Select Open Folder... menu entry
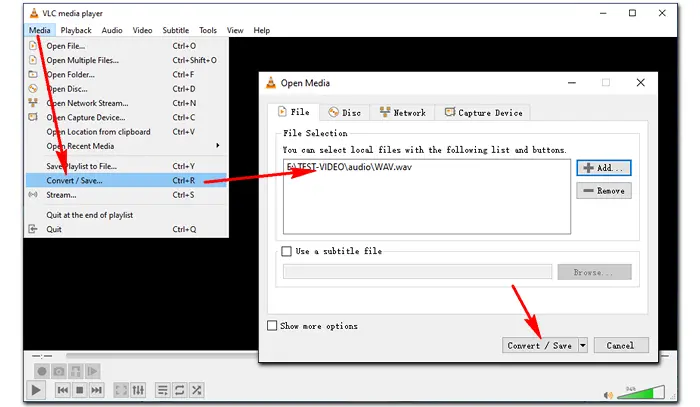The image size is (700, 407). coord(126,75)
